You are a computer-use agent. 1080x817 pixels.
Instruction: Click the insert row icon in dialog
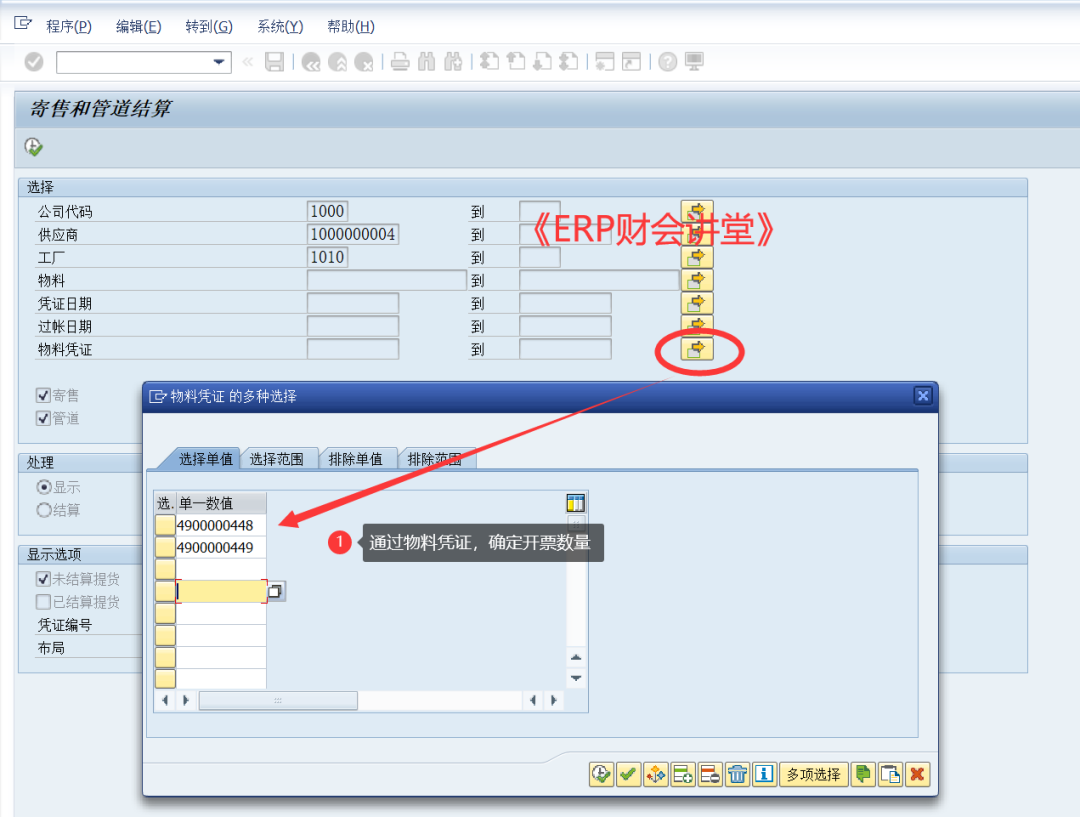683,774
